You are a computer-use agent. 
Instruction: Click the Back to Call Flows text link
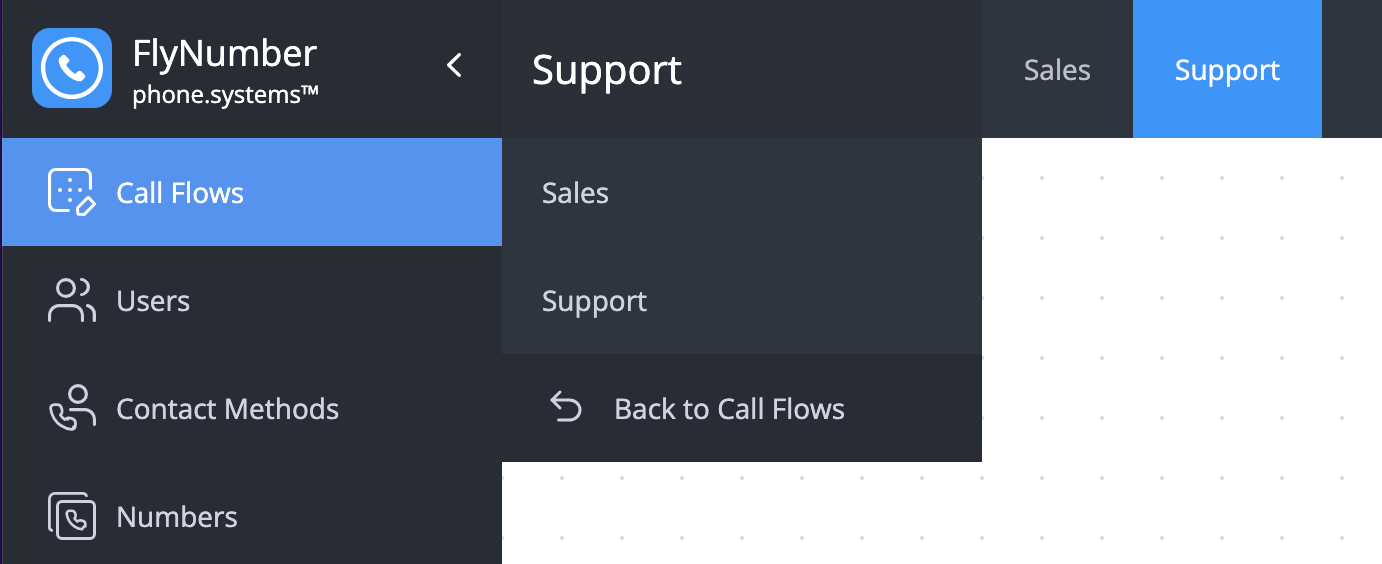pyautogui.click(x=729, y=409)
